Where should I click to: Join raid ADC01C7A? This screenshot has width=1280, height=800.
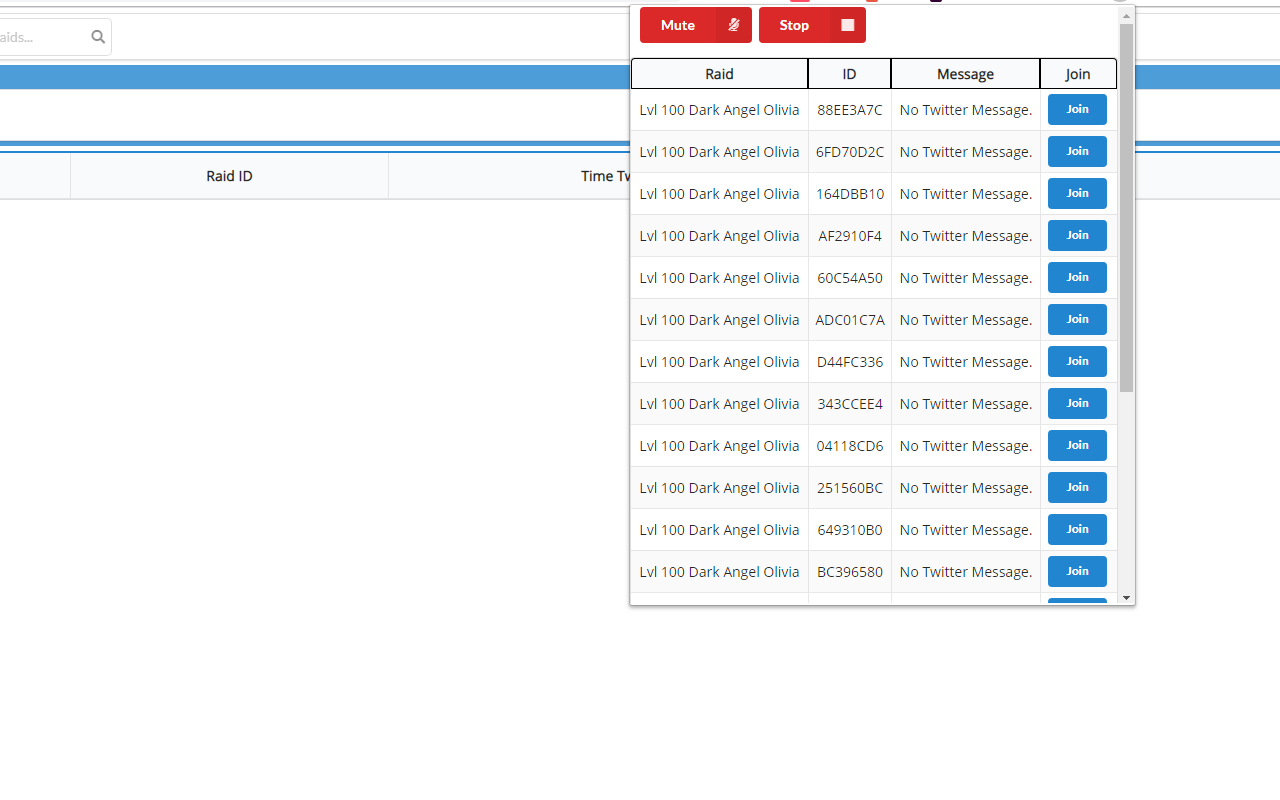[1077, 319]
